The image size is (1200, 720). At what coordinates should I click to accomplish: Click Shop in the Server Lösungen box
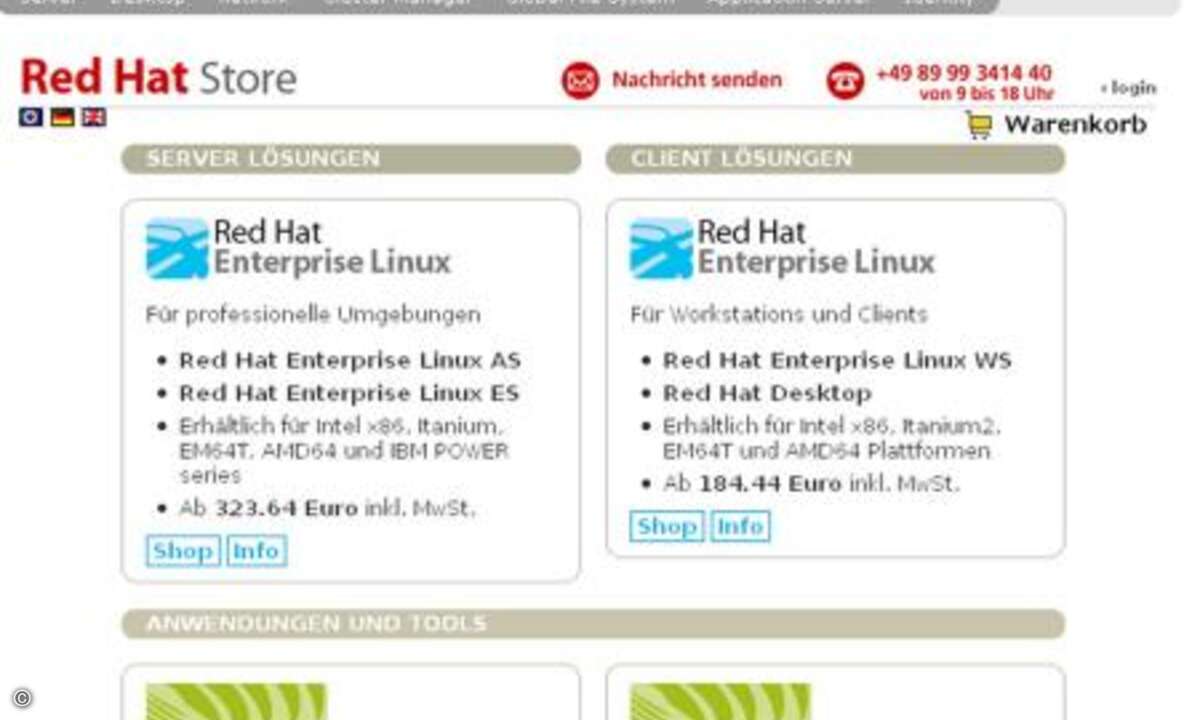(x=183, y=551)
